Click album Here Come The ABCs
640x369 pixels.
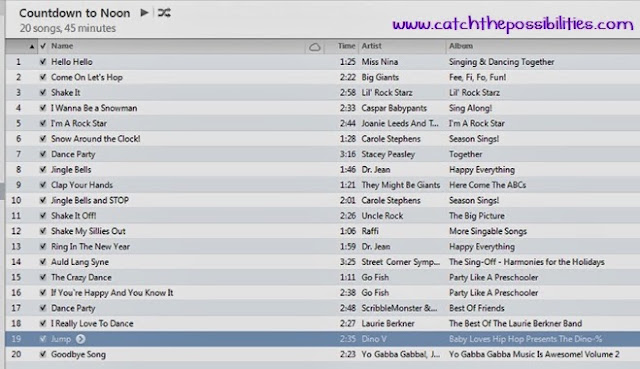click(x=487, y=185)
